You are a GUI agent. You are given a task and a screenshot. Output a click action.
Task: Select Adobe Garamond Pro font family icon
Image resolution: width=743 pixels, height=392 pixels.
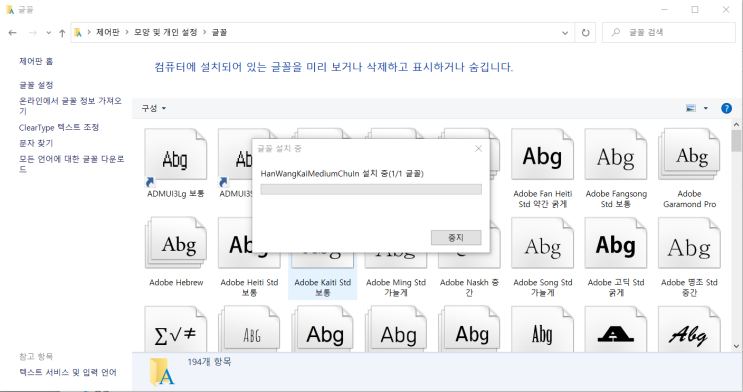pos(689,155)
